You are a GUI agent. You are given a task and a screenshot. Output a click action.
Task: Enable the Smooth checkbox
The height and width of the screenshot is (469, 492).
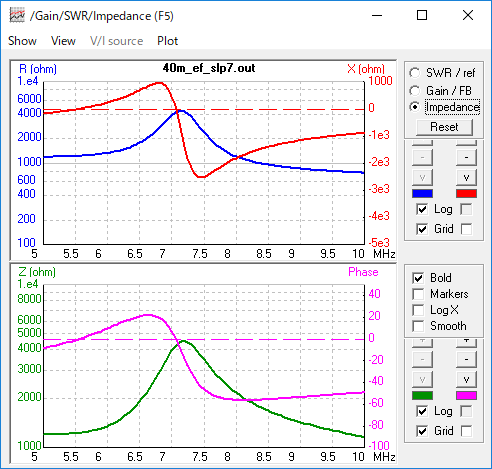click(x=418, y=326)
